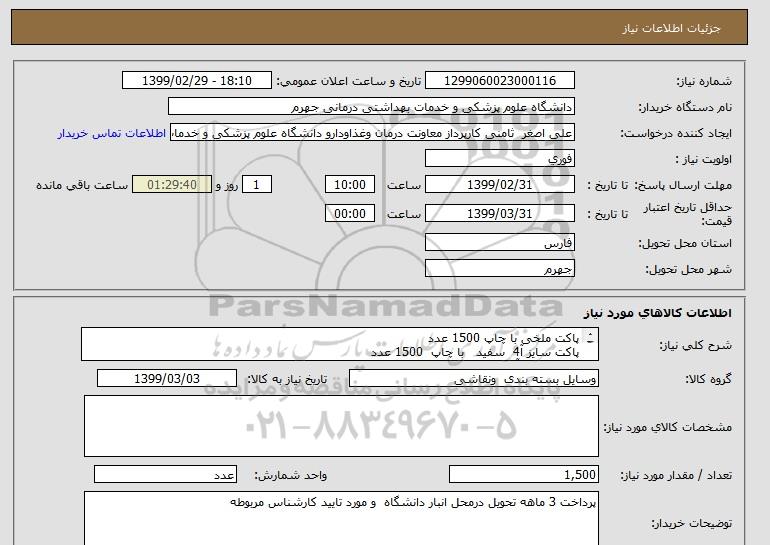
Task: Click the buyer notes text area پرداخت 3 ماهه
Action: tap(341, 518)
